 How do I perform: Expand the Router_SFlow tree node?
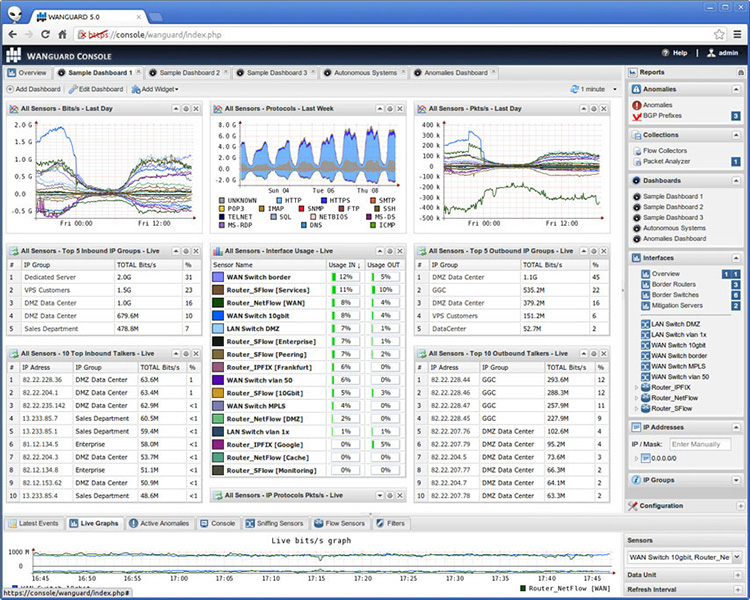(636, 409)
